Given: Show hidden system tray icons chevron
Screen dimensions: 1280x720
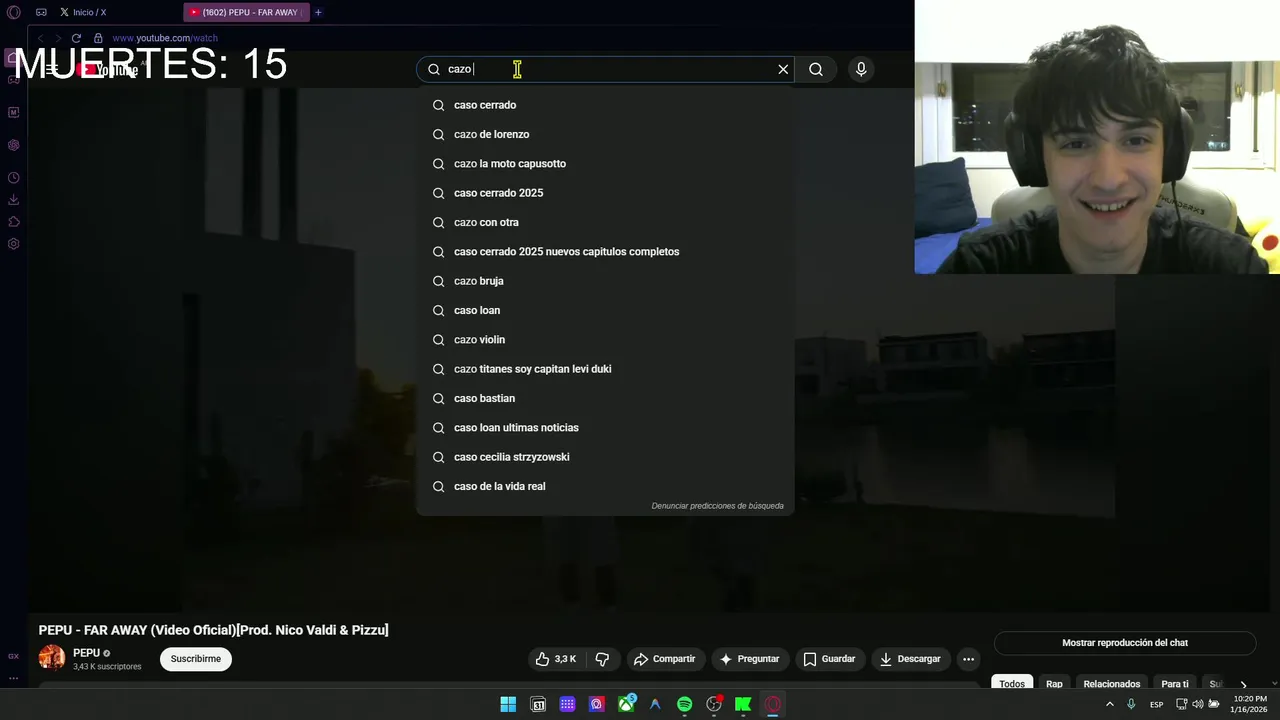Looking at the screenshot, I should pyautogui.click(x=1109, y=704).
